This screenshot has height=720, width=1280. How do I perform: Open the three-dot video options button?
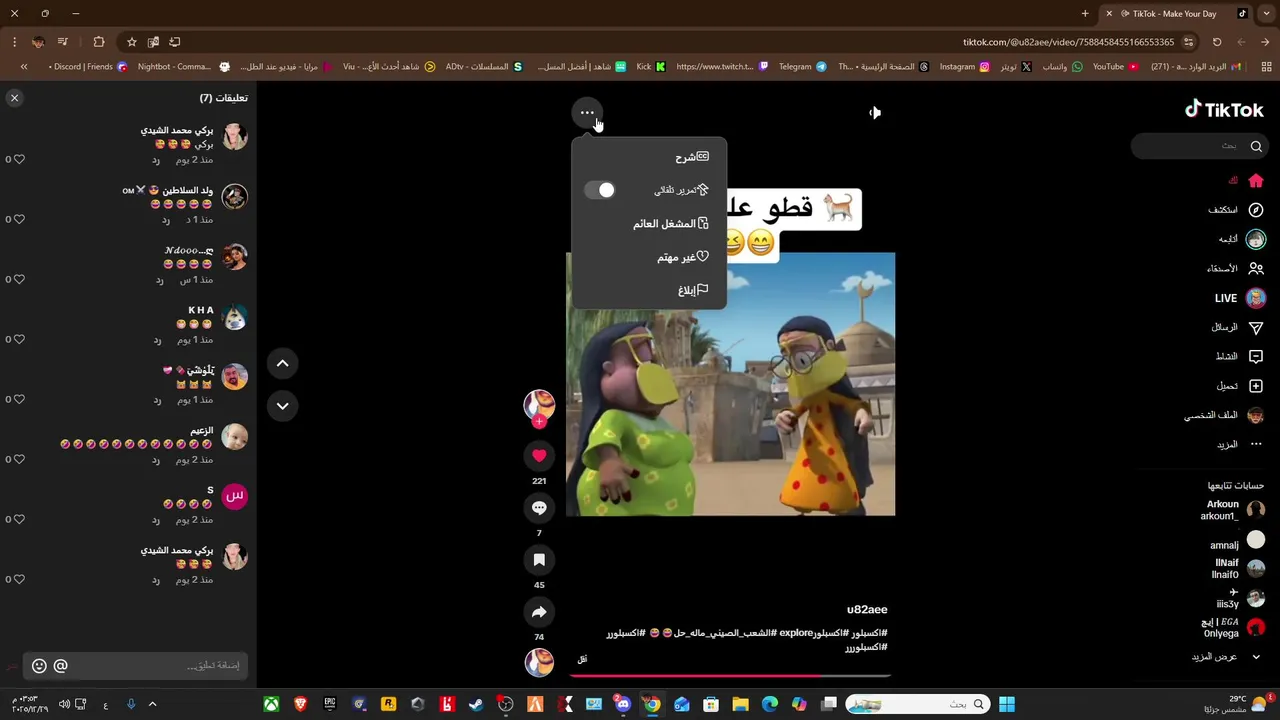(587, 113)
